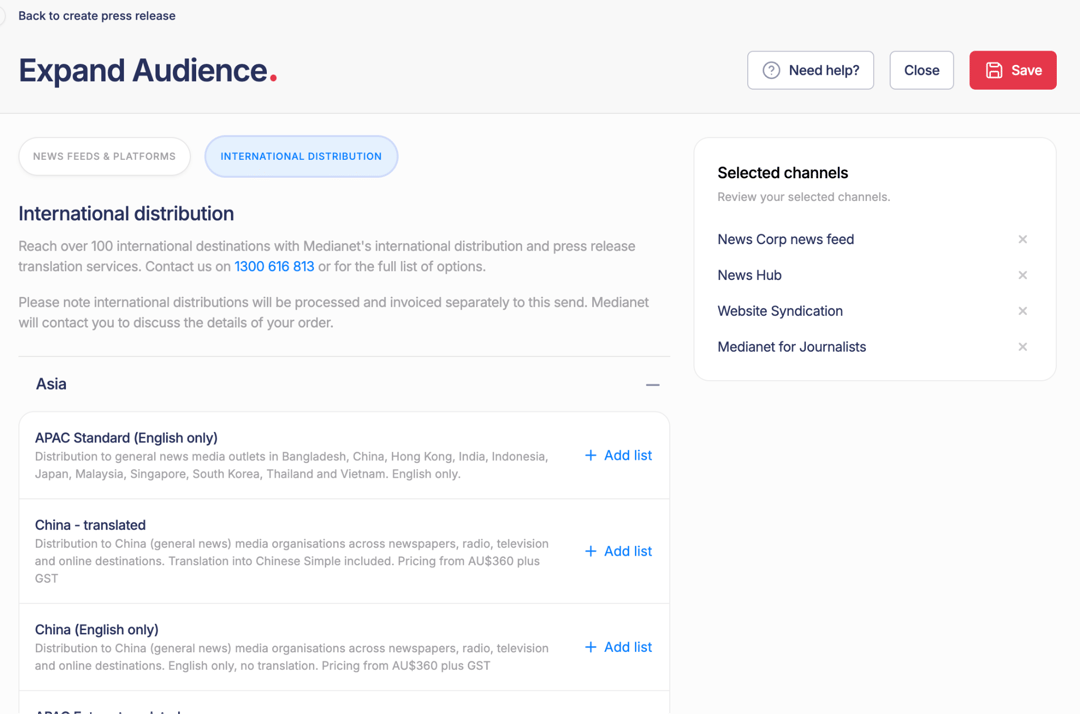Image resolution: width=1080 pixels, height=714 pixels.
Task: Click the China (English only) title
Action: tap(96, 629)
